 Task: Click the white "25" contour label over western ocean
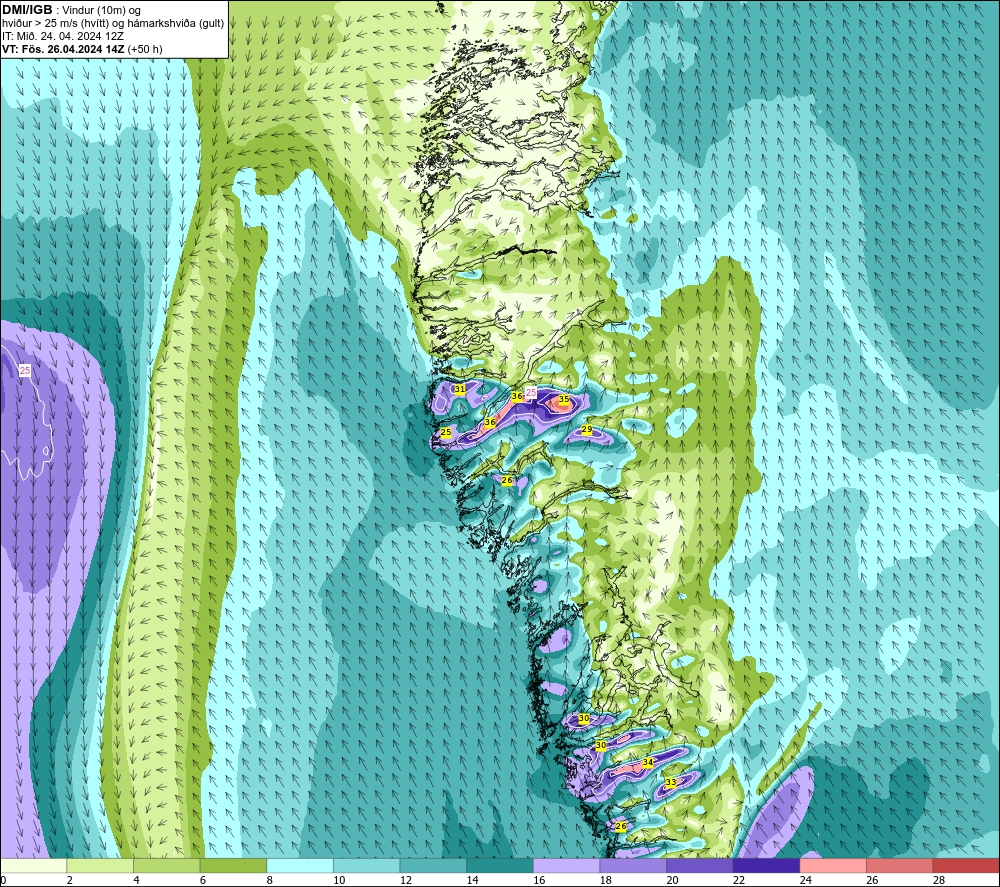[25, 370]
